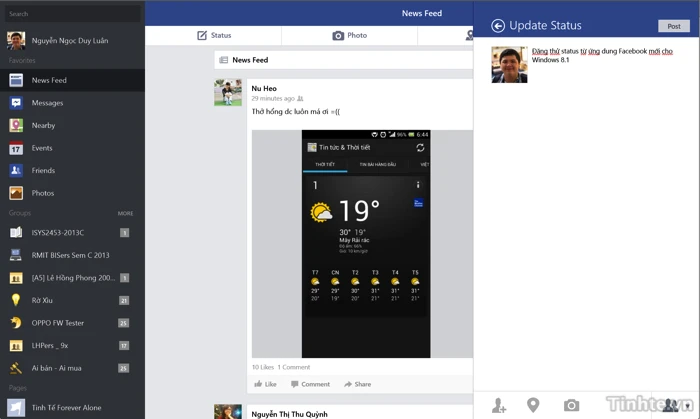The height and width of the screenshot is (419, 700).
Task: Open LHPers _ 9x group icon
Action: point(16,345)
